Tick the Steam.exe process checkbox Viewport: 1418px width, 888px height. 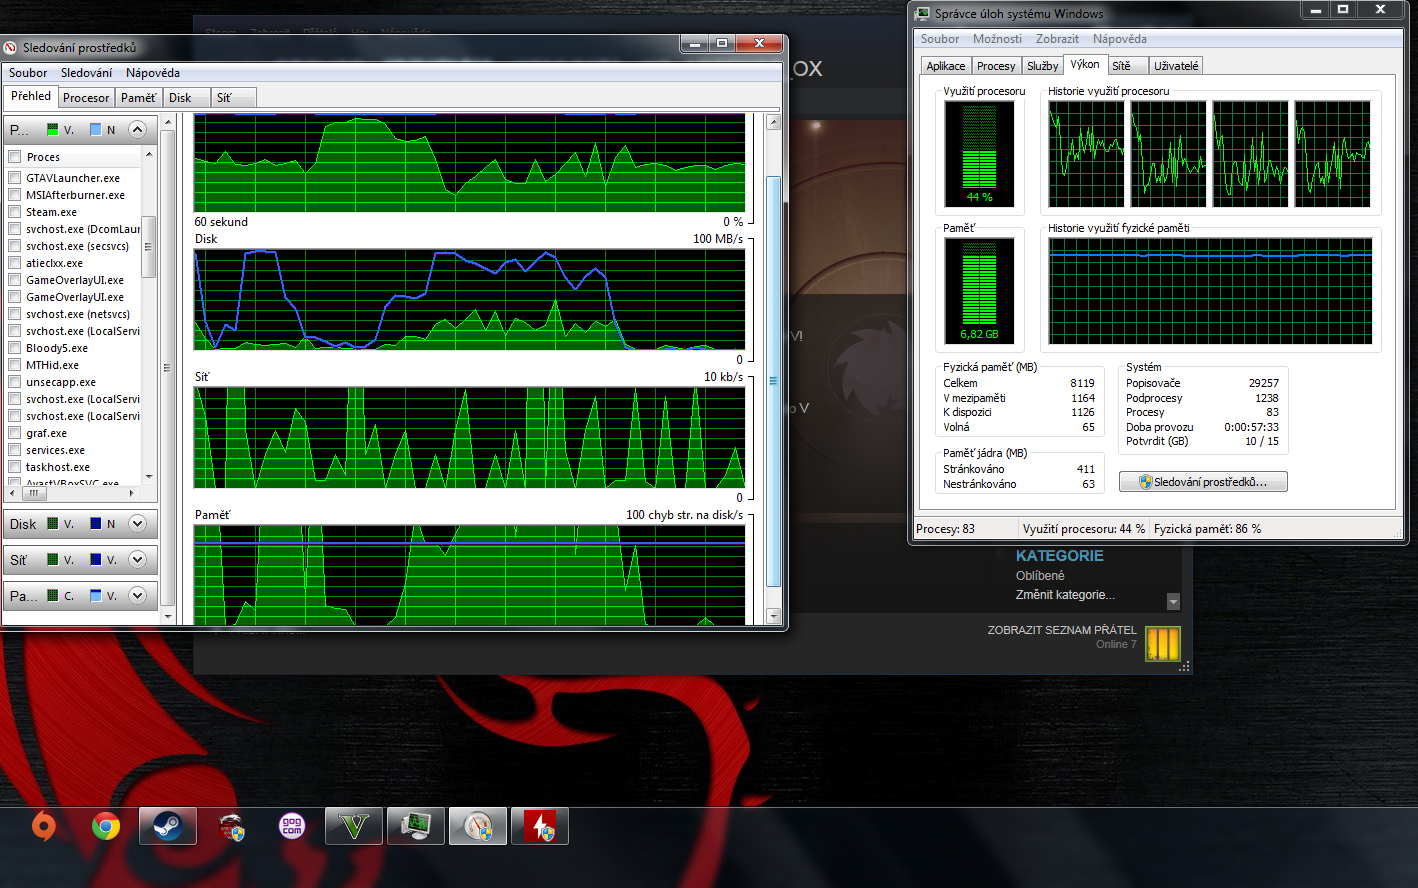[x=15, y=212]
